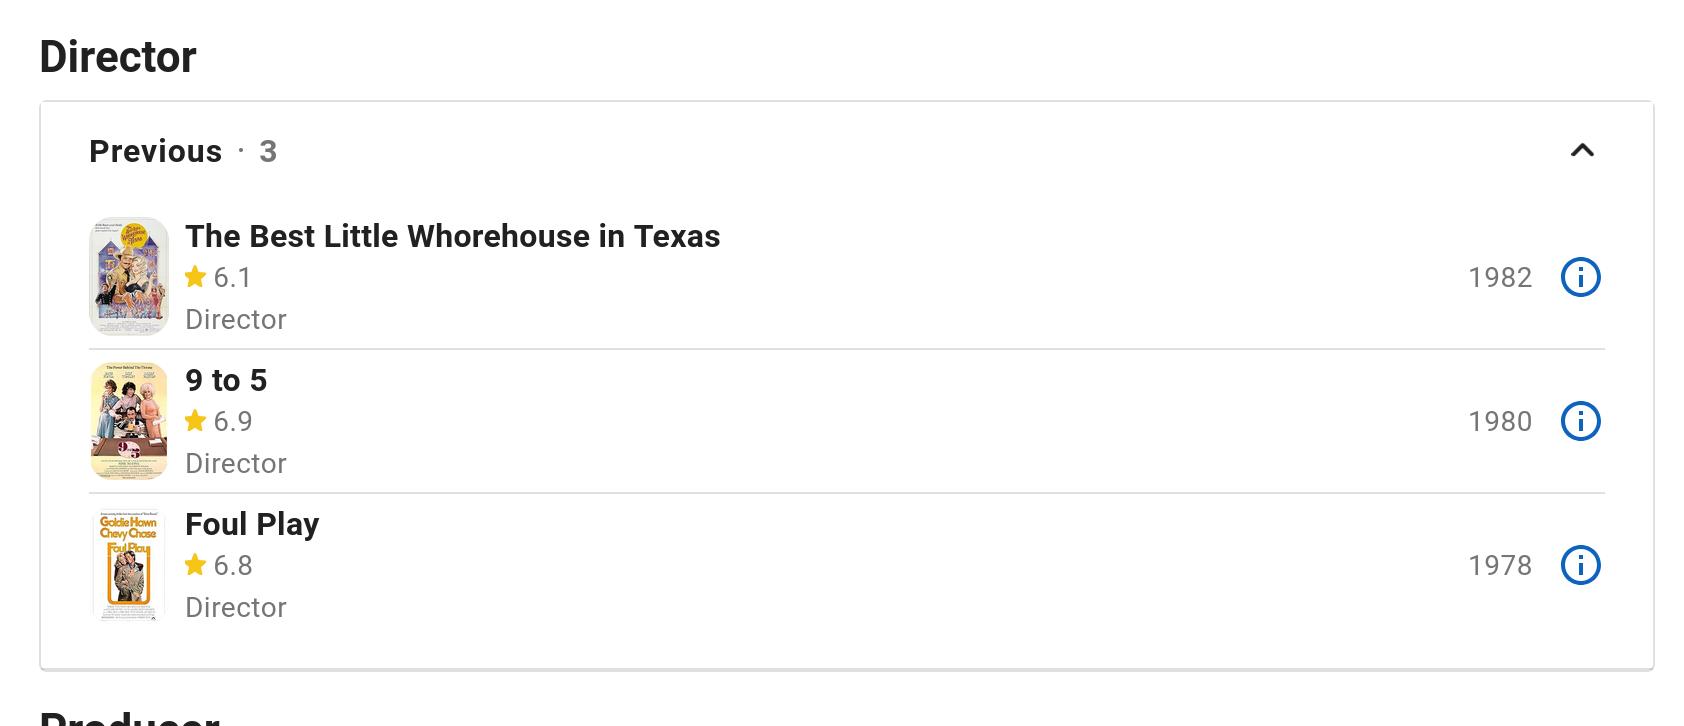1684x726 pixels.
Task: Click the Director section heading
Action: (118, 57)
